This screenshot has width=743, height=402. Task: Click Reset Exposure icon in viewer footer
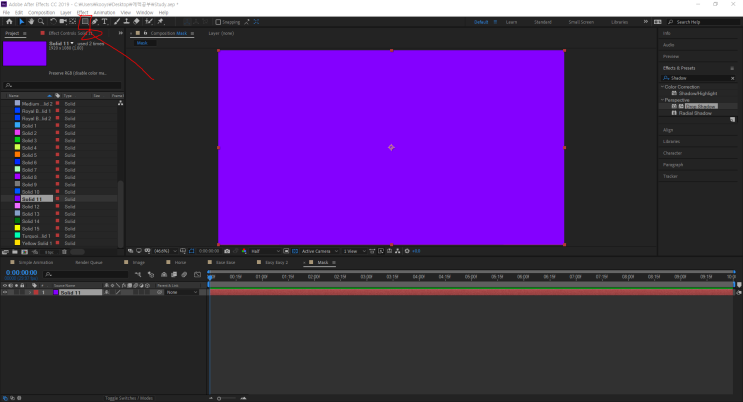pyautogui.click(x=407, y=251)
